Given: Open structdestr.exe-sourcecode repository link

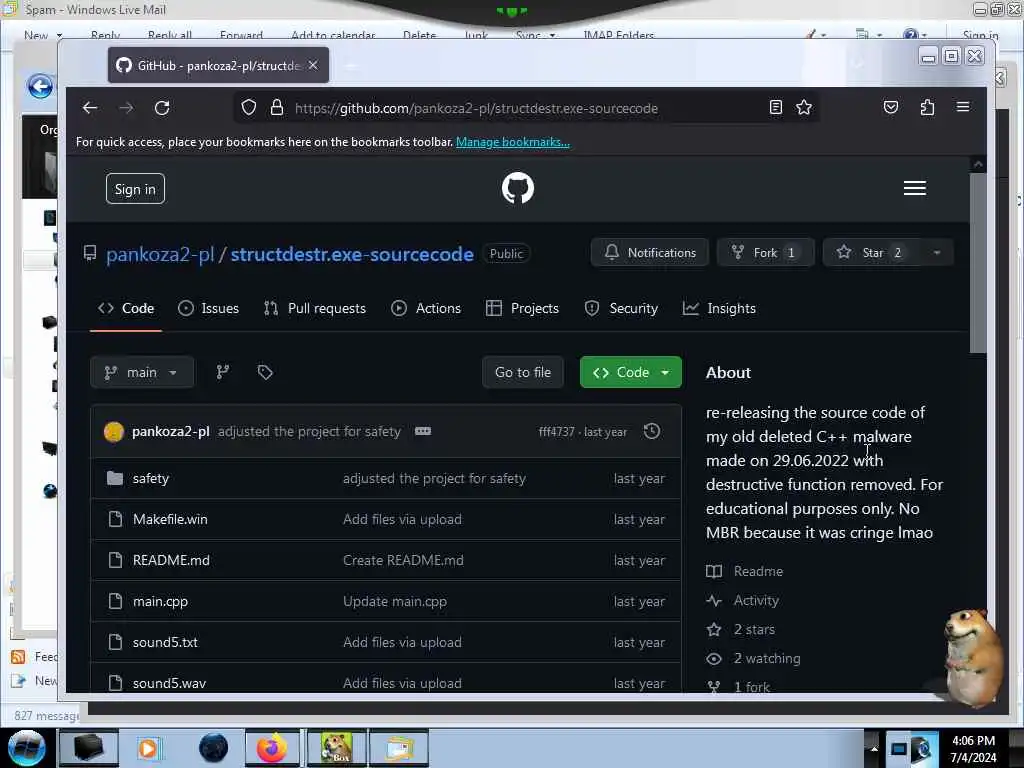Looking at the screenshot, I should click(352, 254).
